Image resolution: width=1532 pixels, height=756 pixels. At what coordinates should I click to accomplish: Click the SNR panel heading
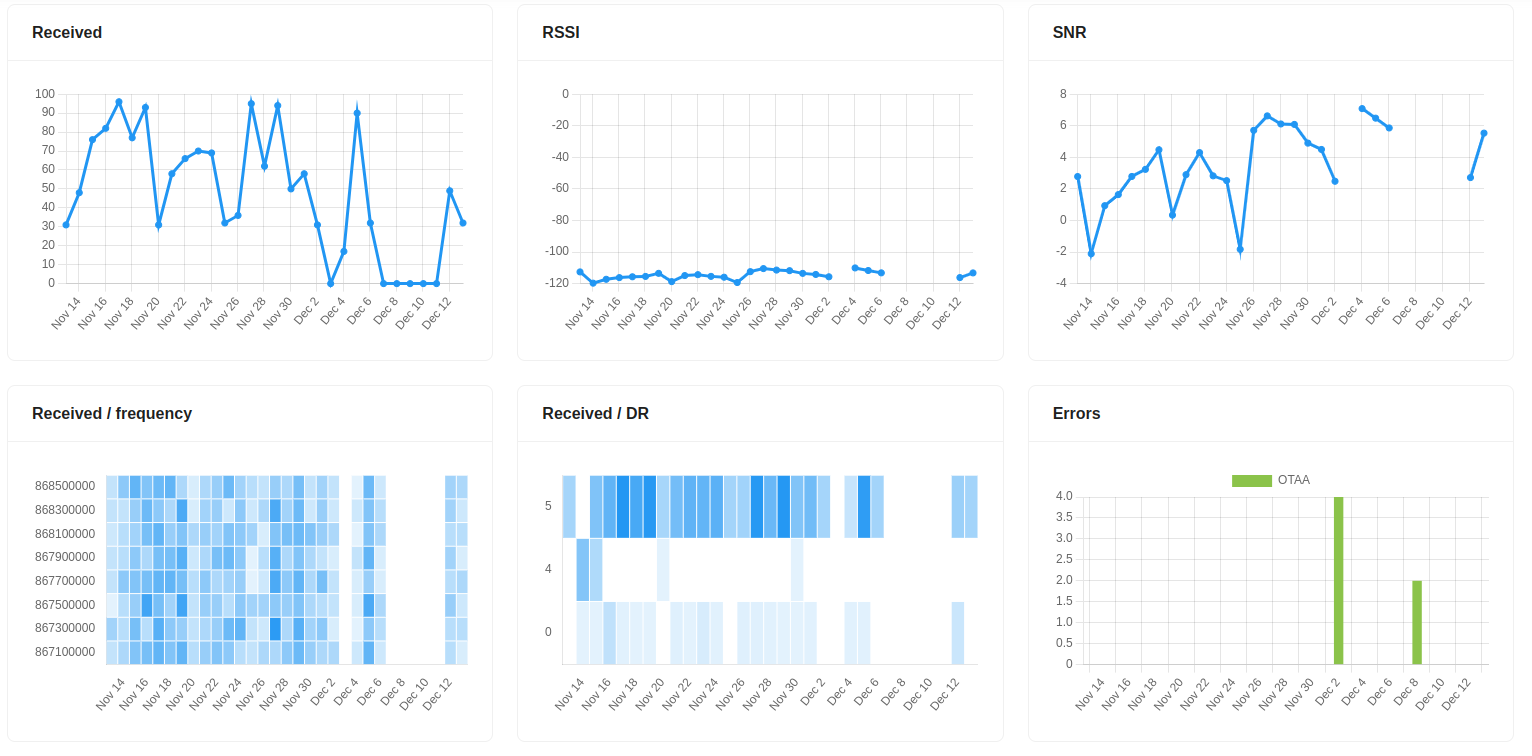tap(1069, 33)
